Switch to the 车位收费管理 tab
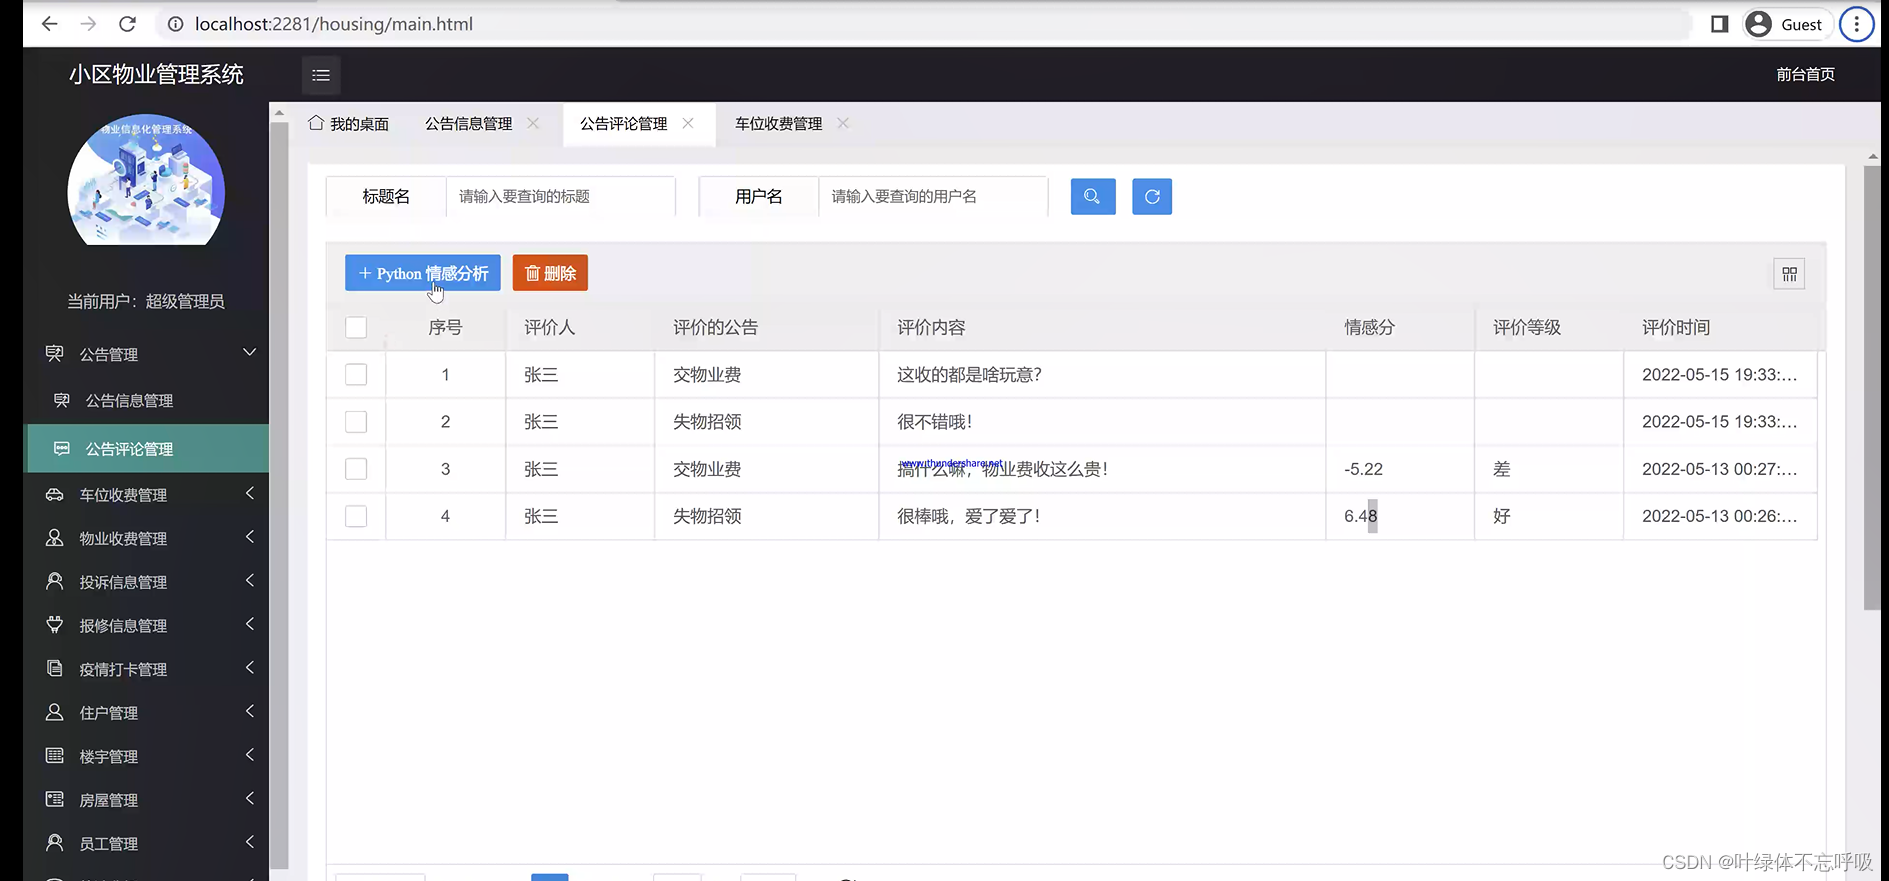 [x=778, y=123]
